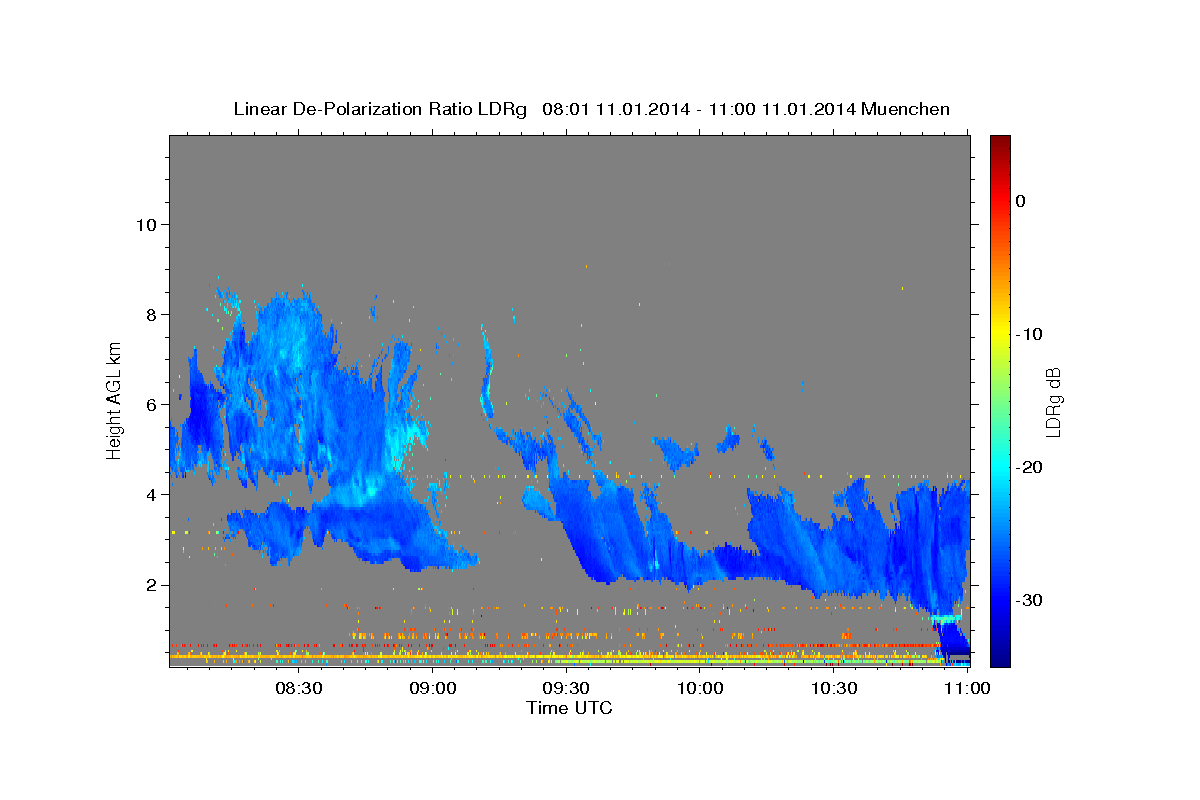This screenshot has width=1200, height=800.
Task: Click the colorbar label 0
Action: [1020, 201]
